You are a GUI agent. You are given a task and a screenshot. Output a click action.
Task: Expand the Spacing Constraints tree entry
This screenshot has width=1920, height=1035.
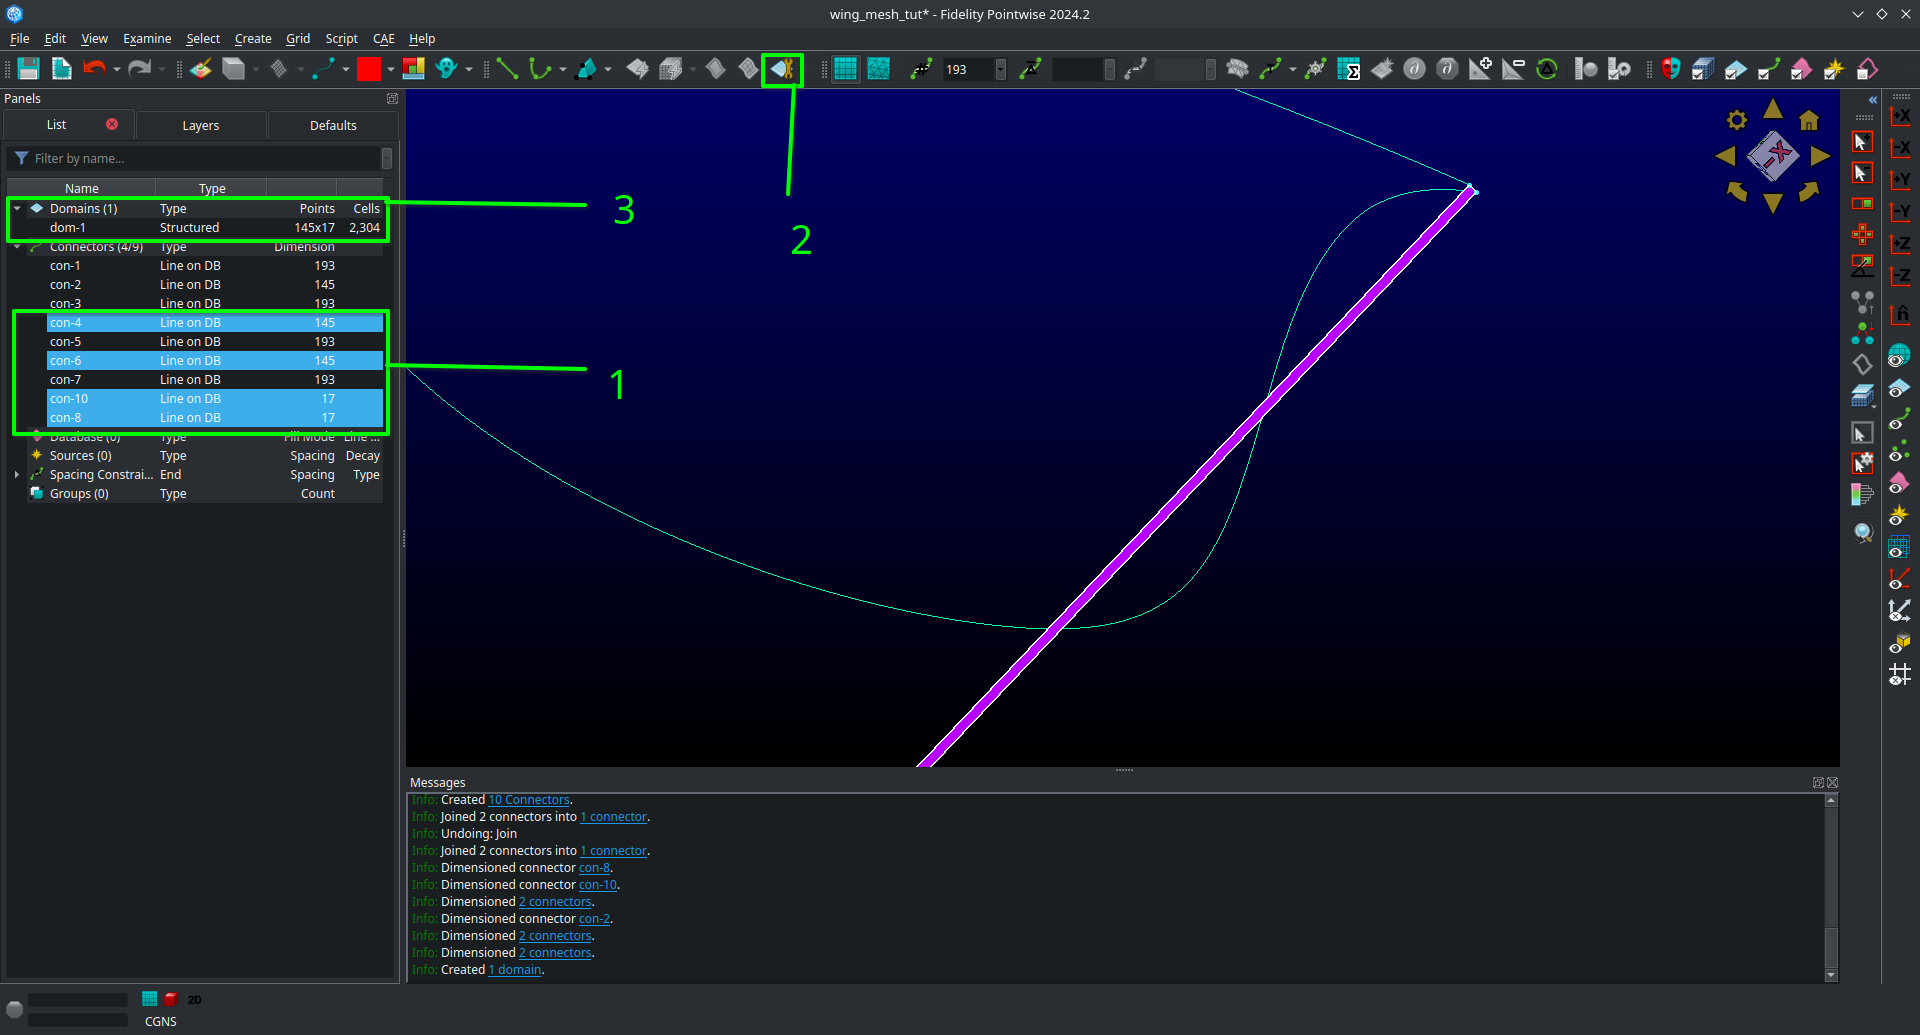(x=17, y=474)
